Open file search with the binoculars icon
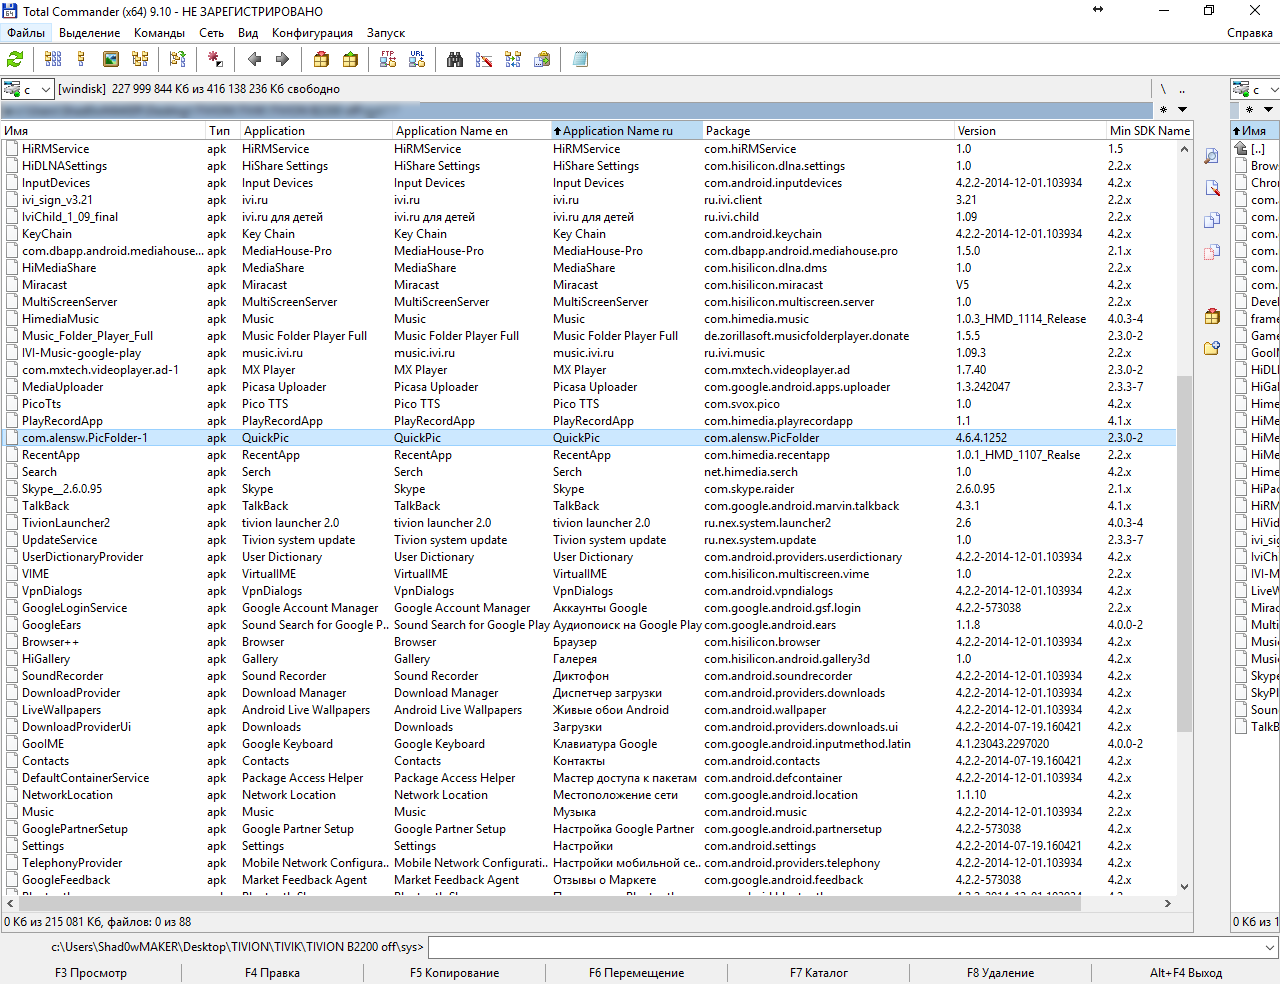The image size is (1280, 984). [455, 60]
